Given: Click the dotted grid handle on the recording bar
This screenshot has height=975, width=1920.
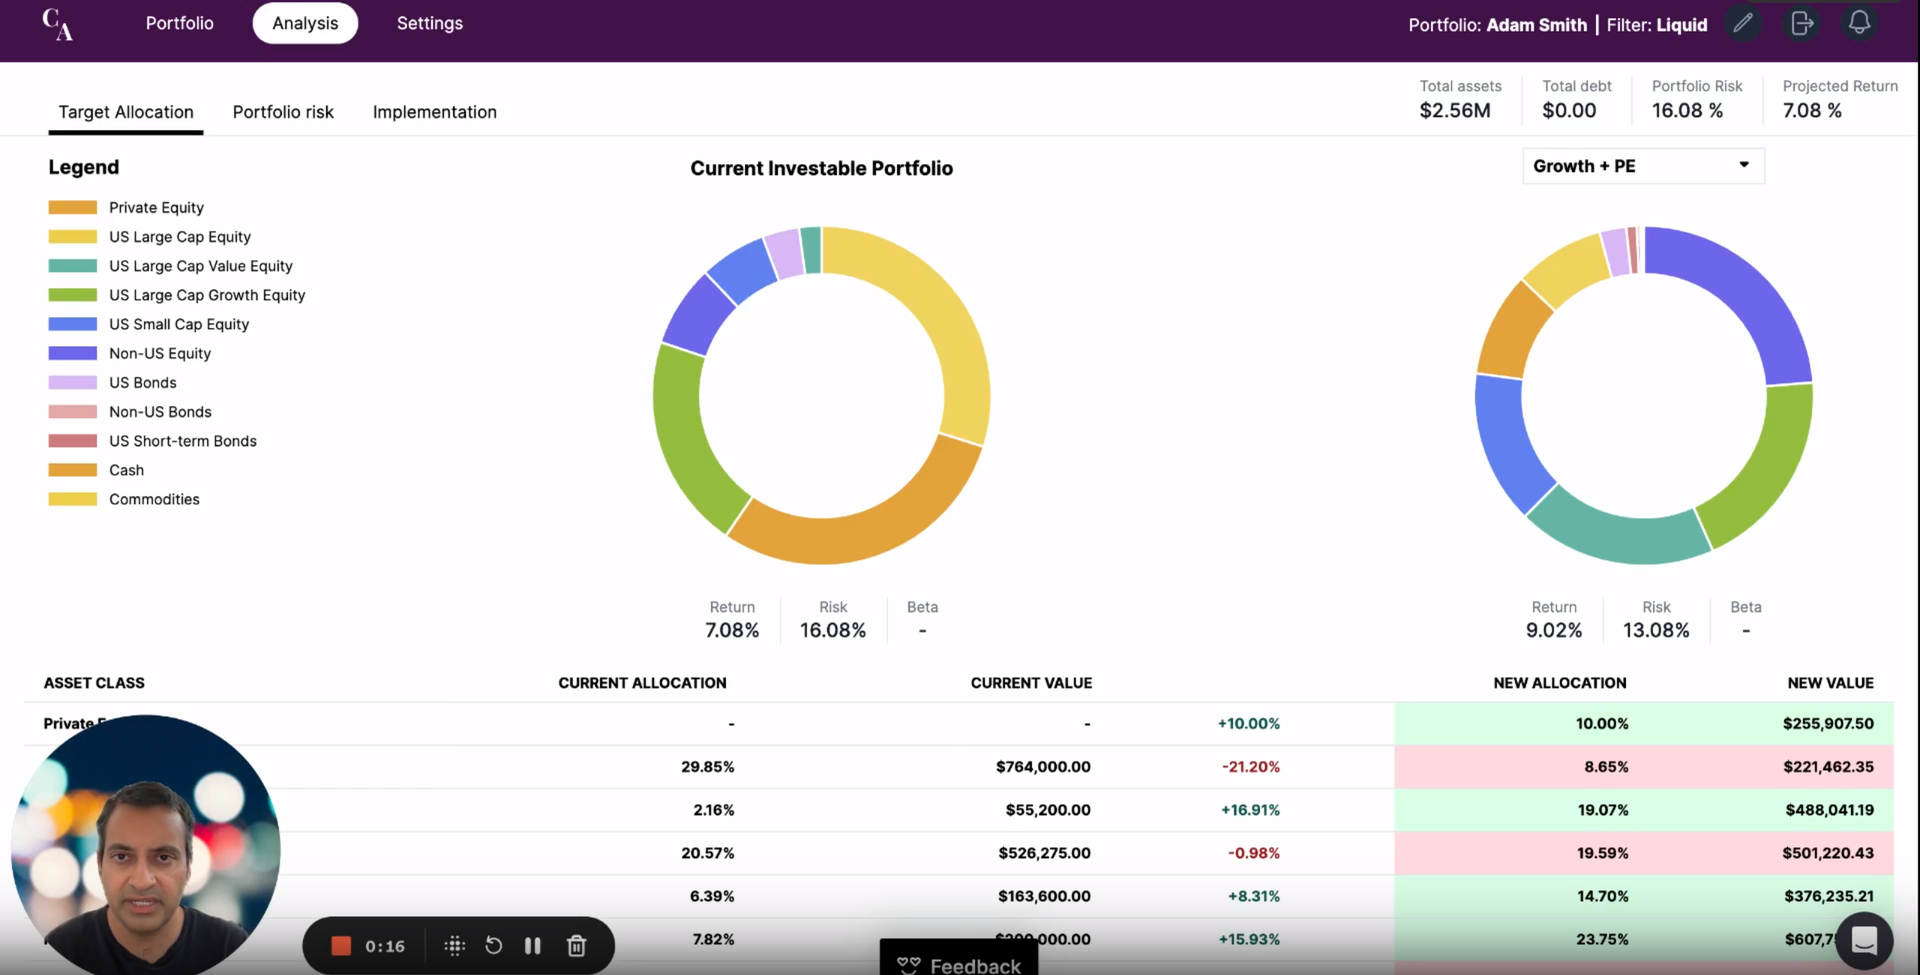Looking at the screenshot, I should pos(455,946).
